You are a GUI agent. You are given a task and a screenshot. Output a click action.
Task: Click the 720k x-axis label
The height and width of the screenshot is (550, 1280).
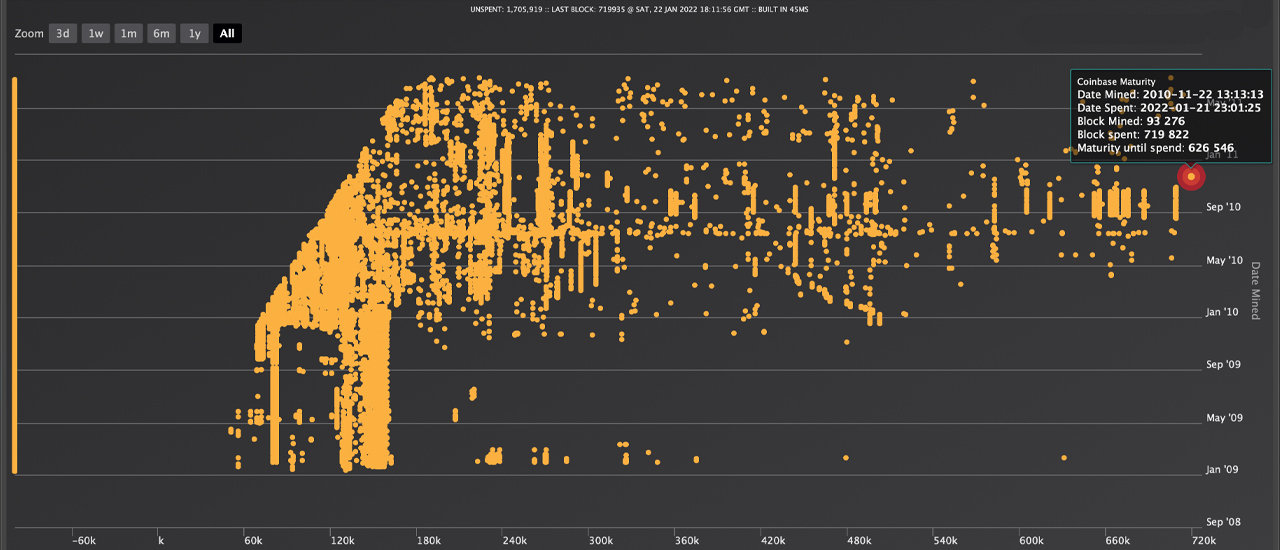click(x=1204, y=541)
